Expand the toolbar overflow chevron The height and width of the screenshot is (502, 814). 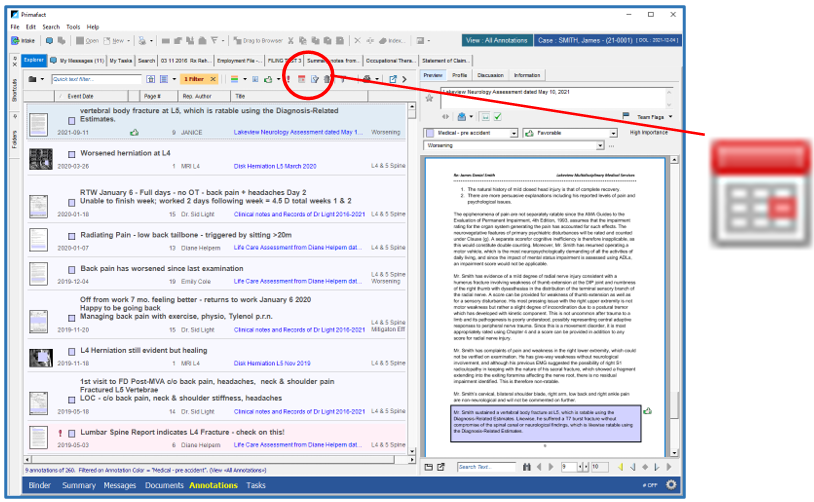[x=404, y=79]
